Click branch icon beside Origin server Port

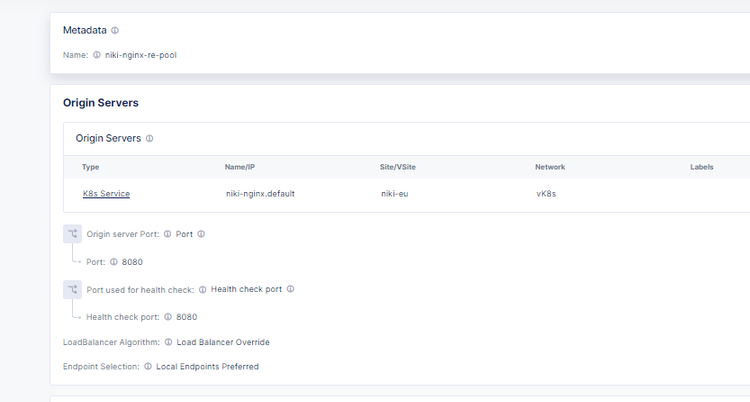click(72, 234)
